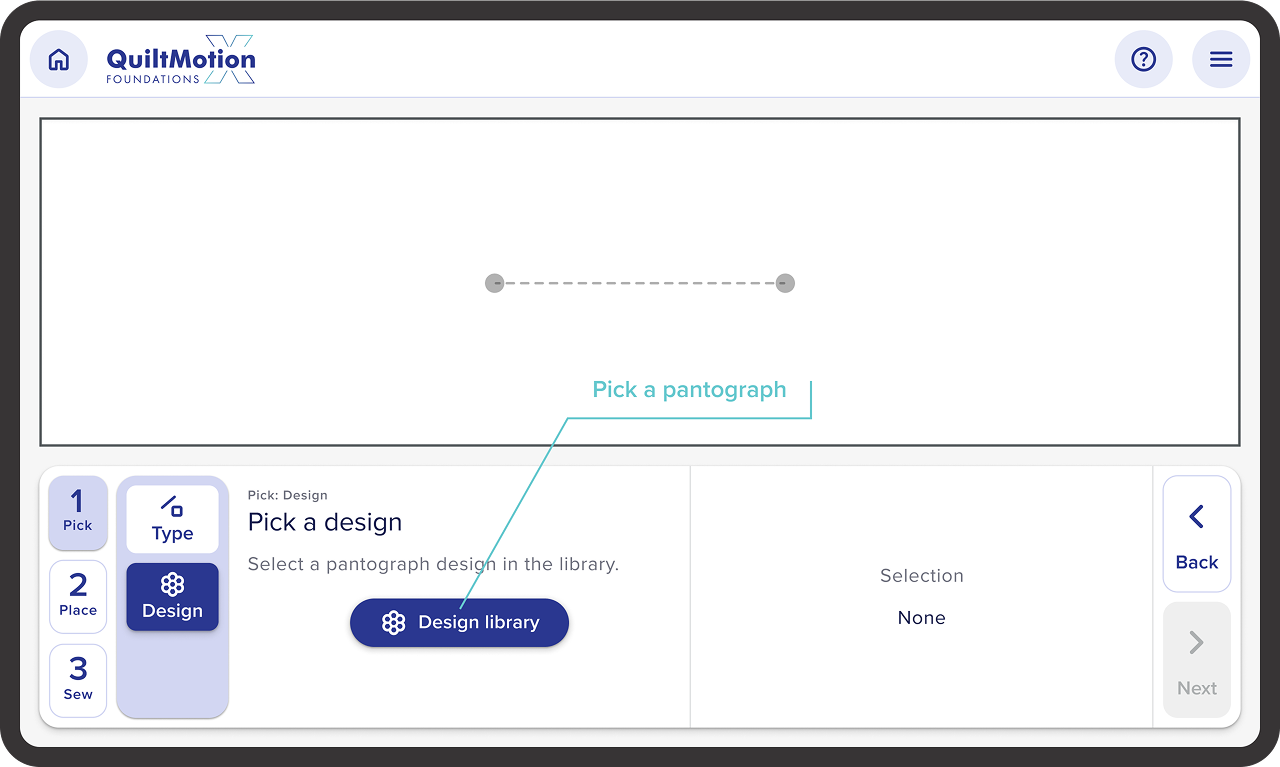Click the QuiltMotion Foundations logo

pyautogui.click(x=181, y=62)
